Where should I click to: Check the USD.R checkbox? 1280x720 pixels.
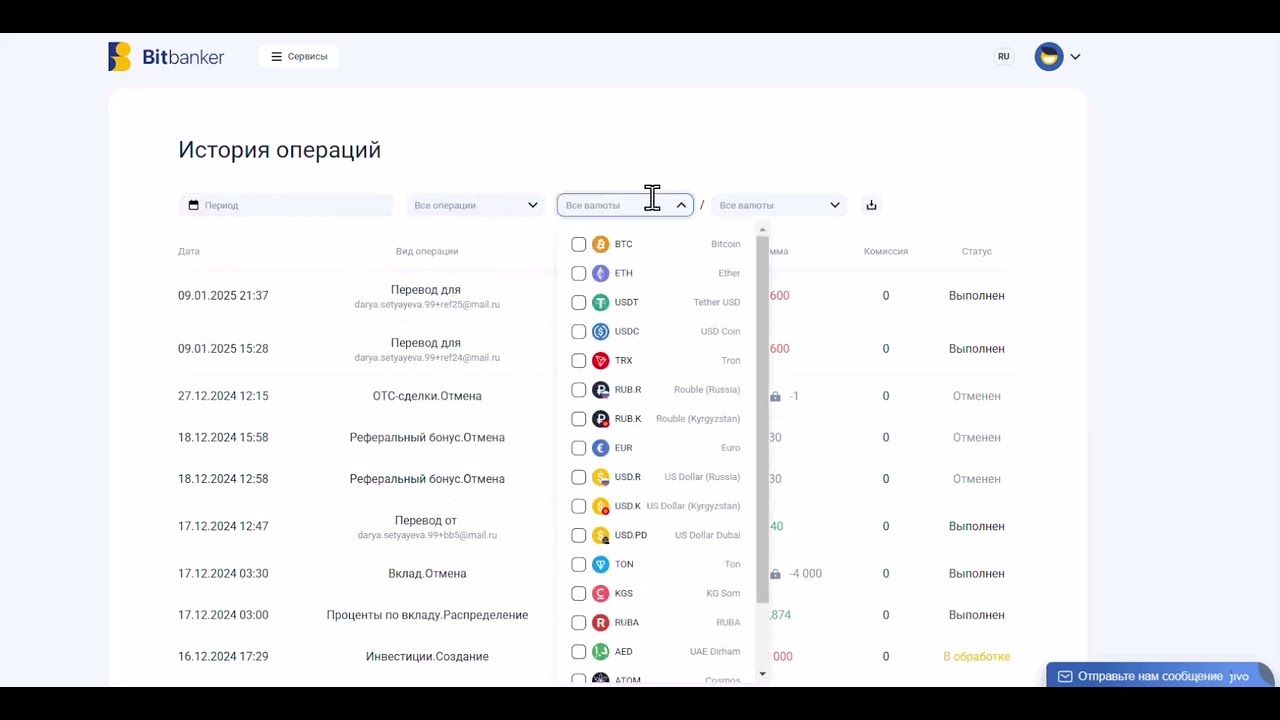579,477
